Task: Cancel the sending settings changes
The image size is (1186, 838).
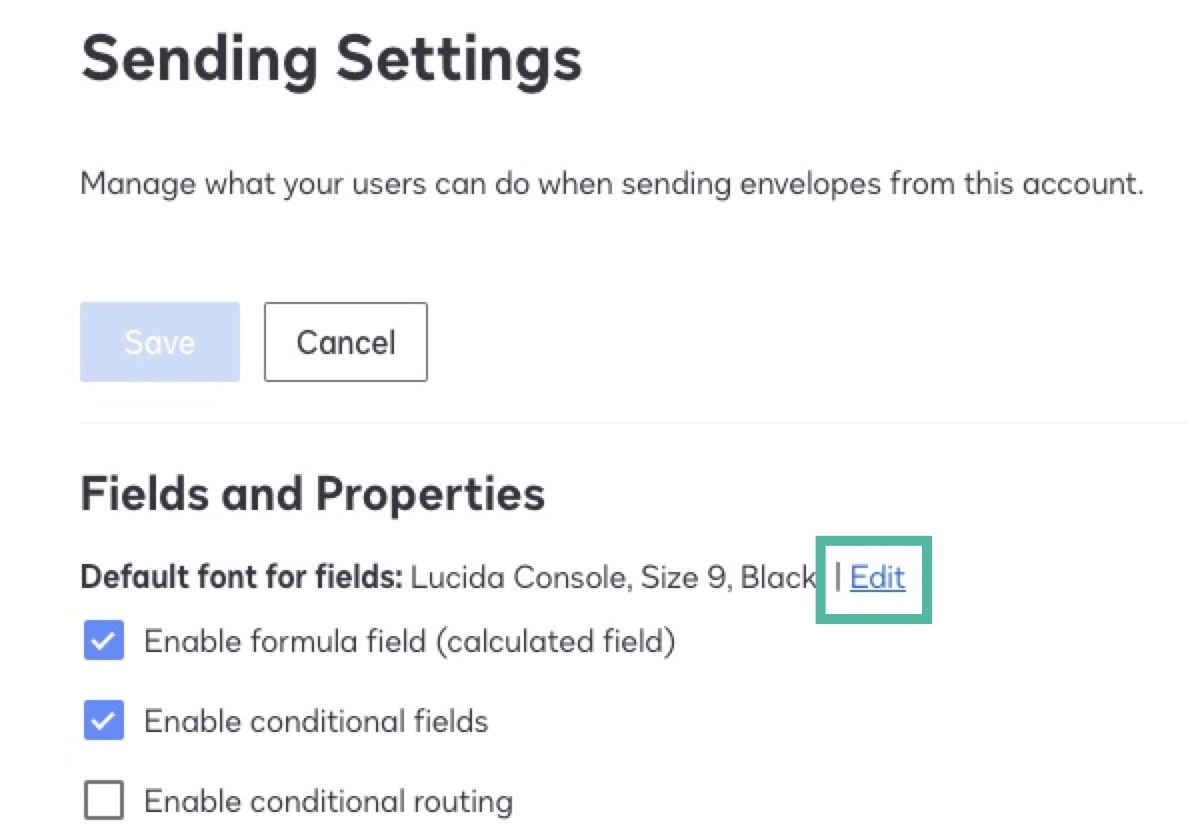Action: 345,342
